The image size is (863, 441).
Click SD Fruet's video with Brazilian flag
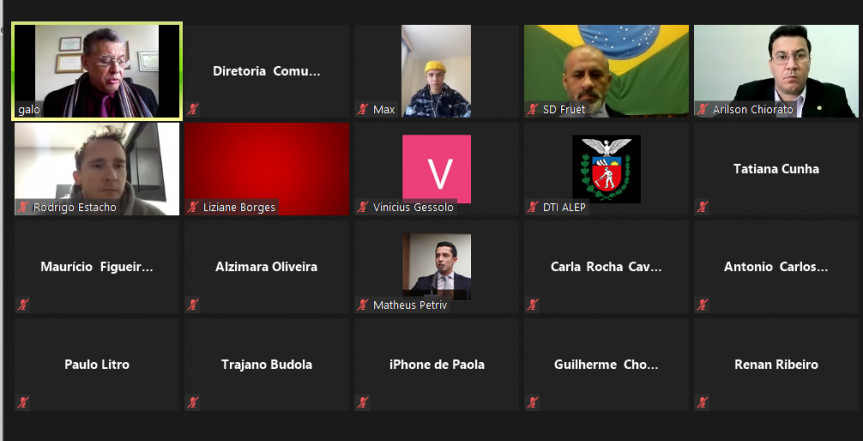[607, 71]
